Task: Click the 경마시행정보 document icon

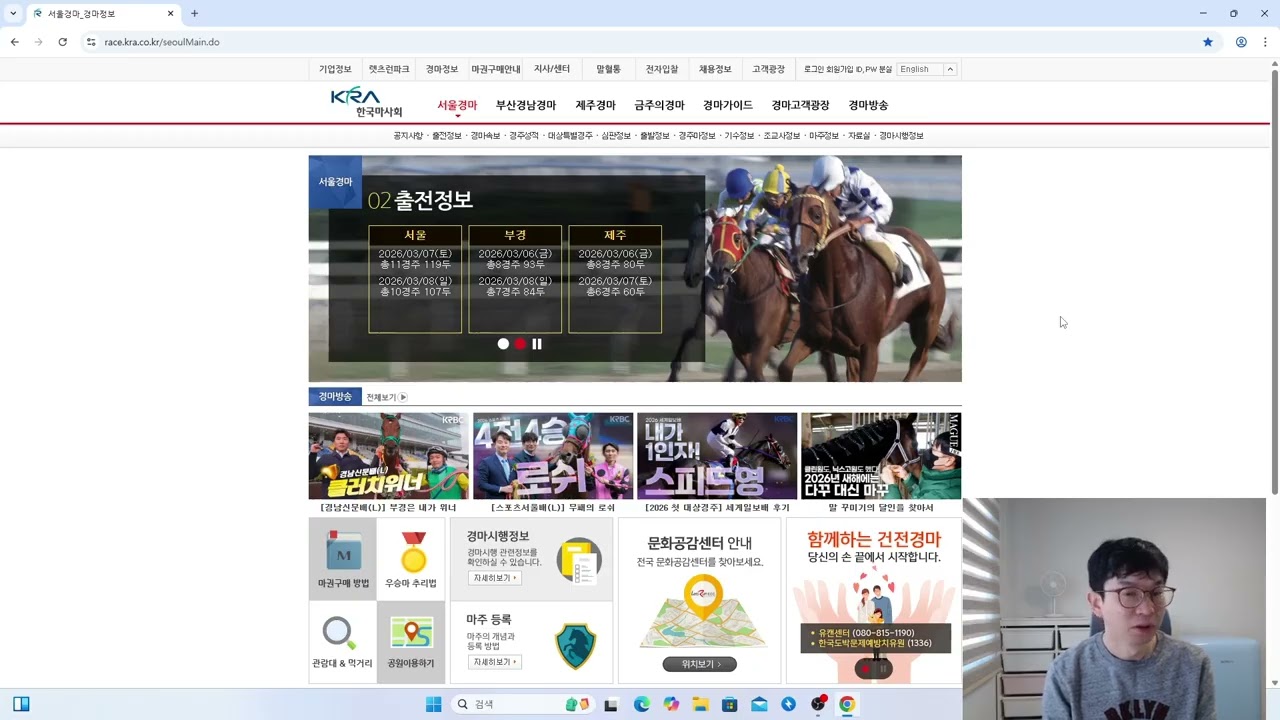Action: click(x=578, y=561)
